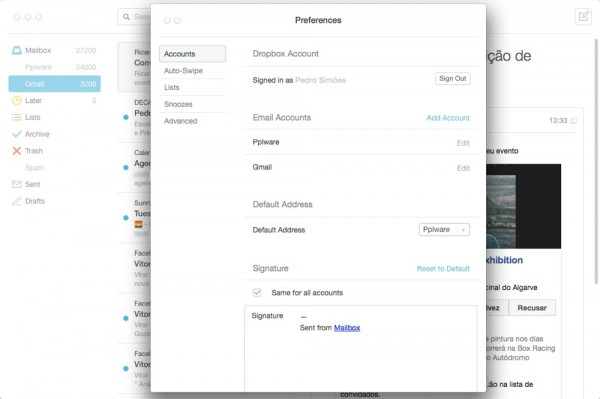Click the Drafts pencil icon
The image size is (600, 399).
point(16,201)
